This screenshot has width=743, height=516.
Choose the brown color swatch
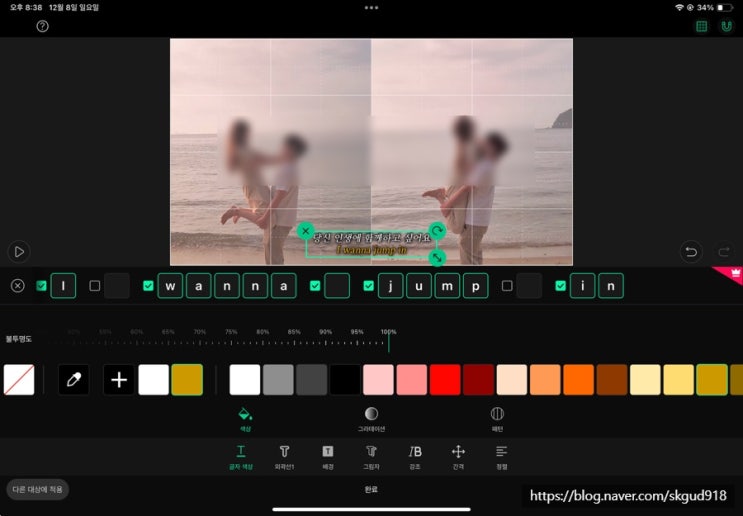(x=612, y=380)
